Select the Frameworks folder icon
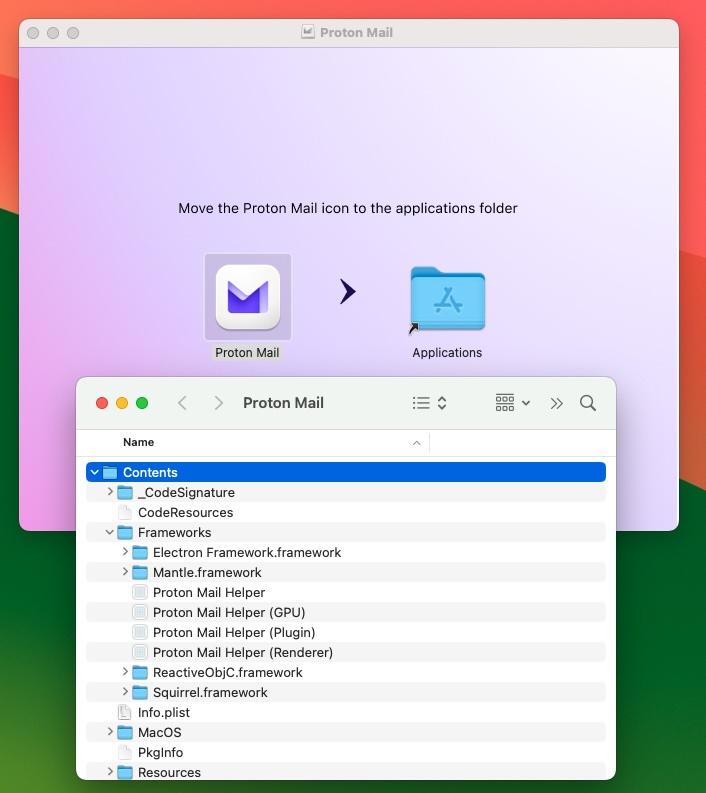 tap(125, 532)
